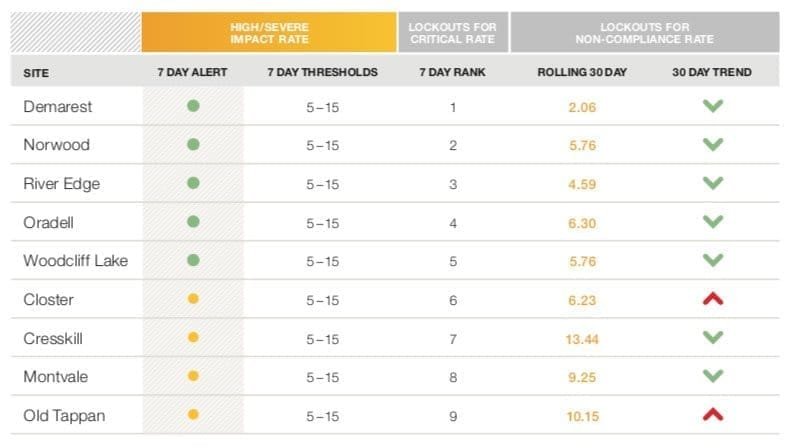
Task: Click Demarest's green downward trend chevron
Action: click(712, 106)
